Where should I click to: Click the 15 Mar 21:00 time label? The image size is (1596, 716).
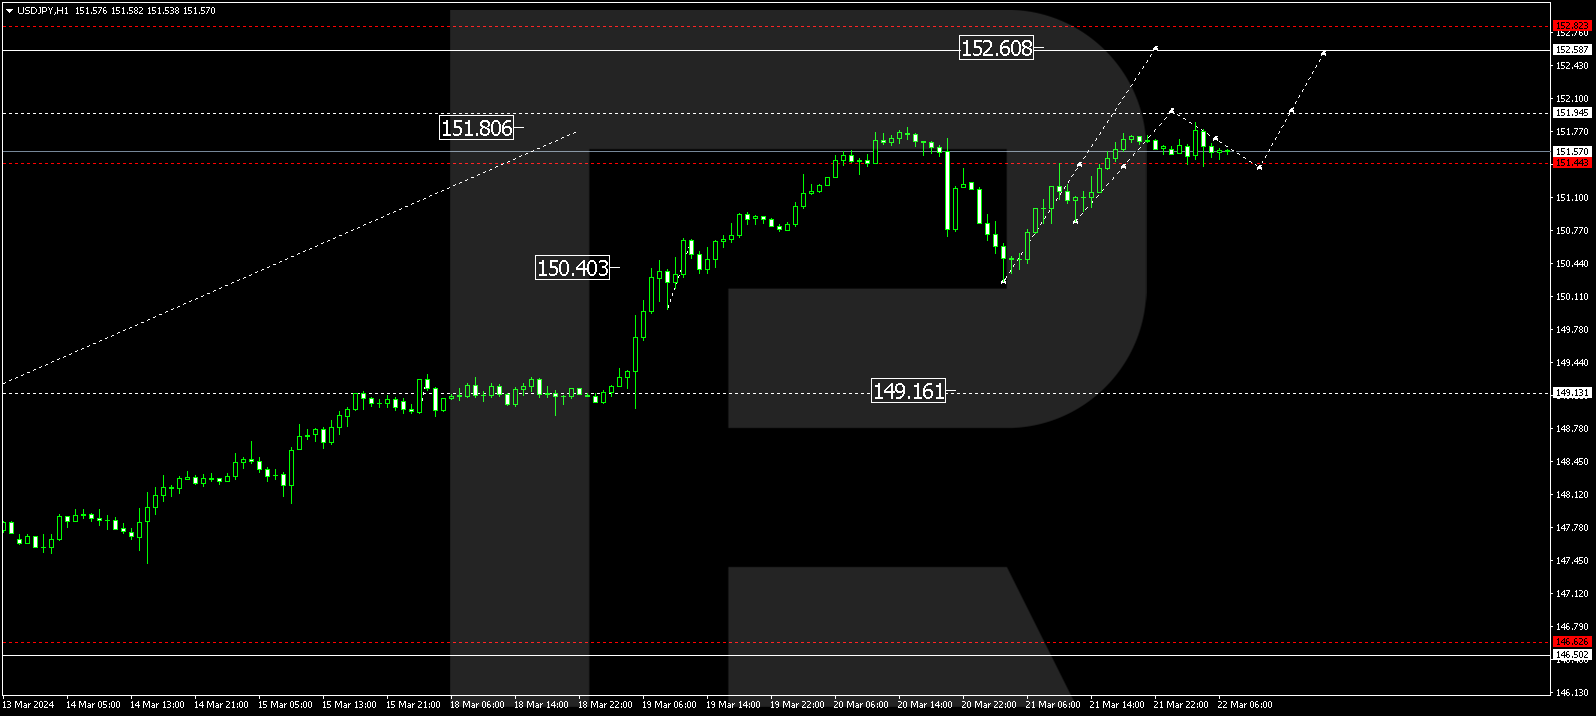[x=413, y=705]
